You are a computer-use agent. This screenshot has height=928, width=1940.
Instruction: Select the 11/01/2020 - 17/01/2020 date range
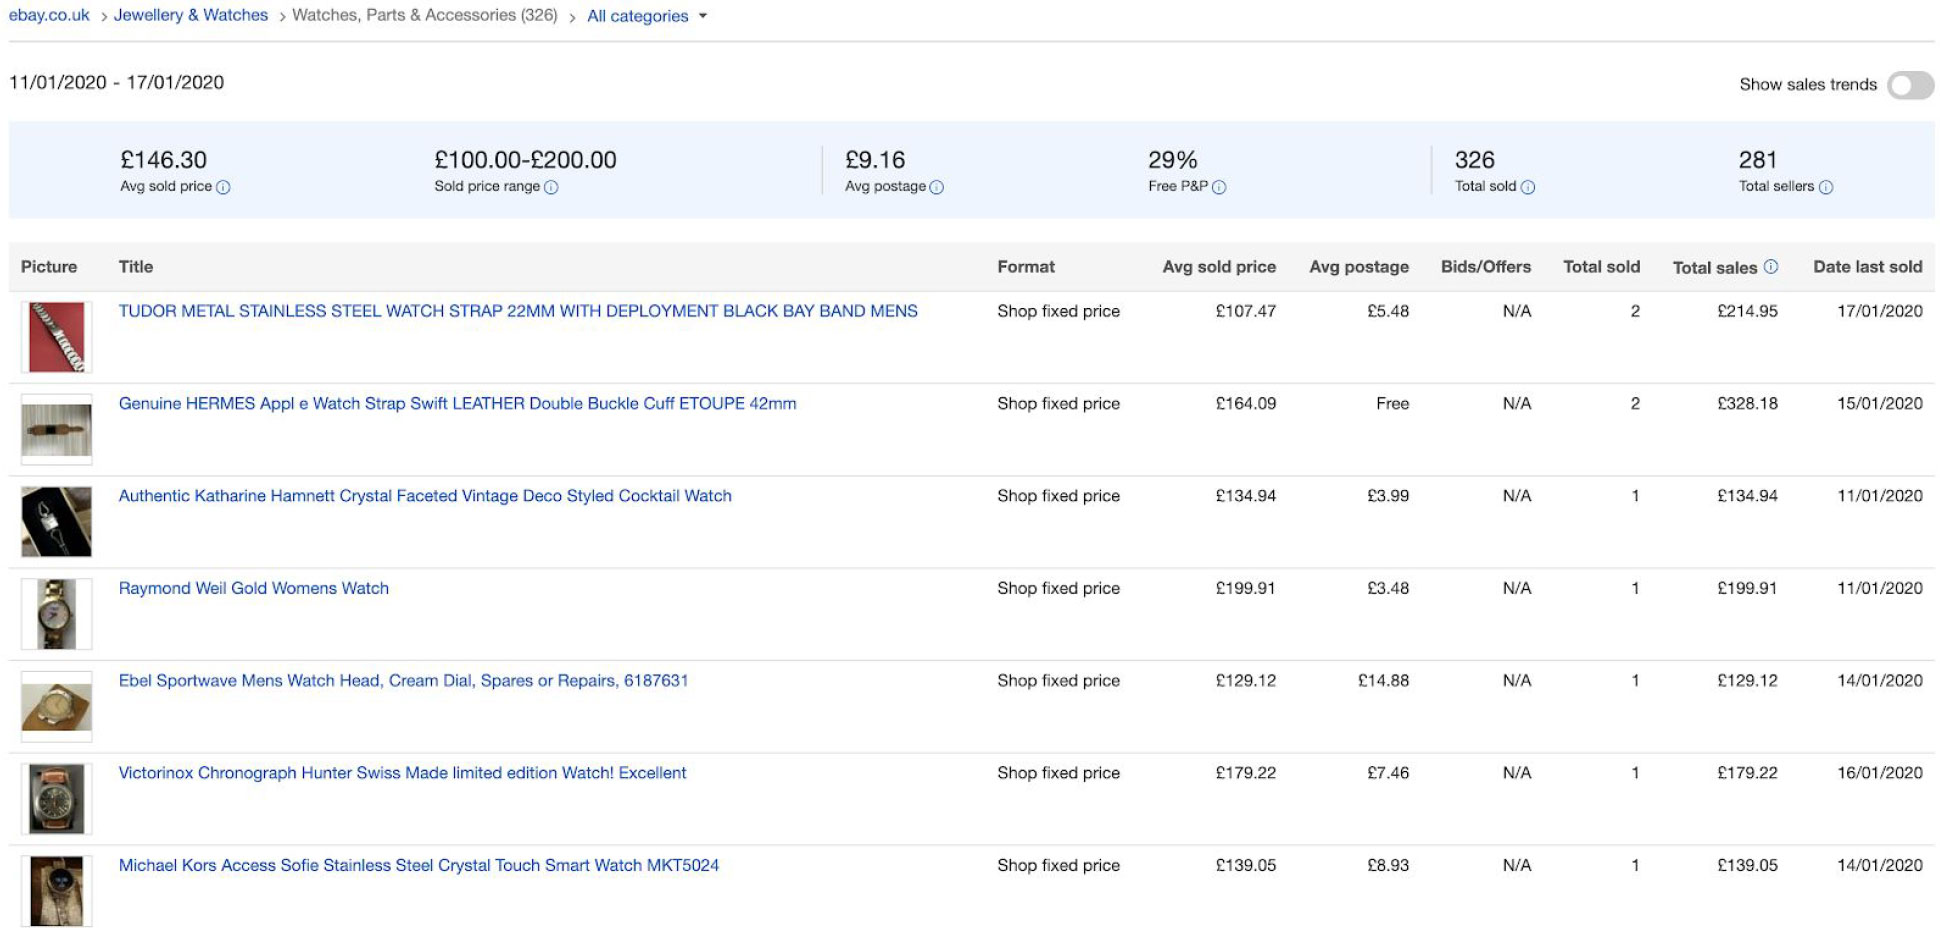[117, 83]
